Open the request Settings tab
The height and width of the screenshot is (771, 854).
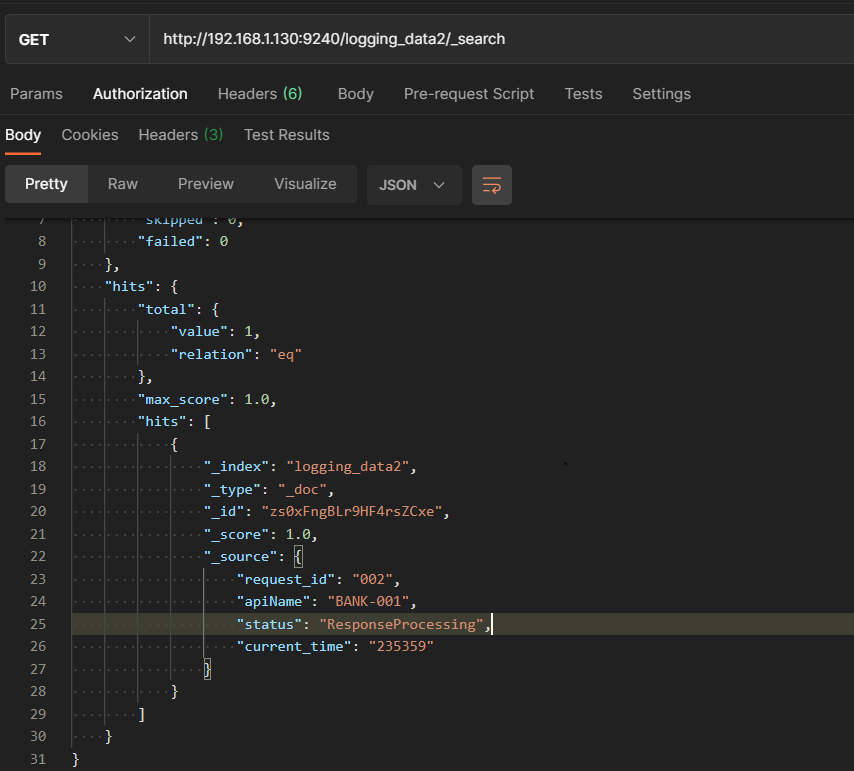pos(661,94)
